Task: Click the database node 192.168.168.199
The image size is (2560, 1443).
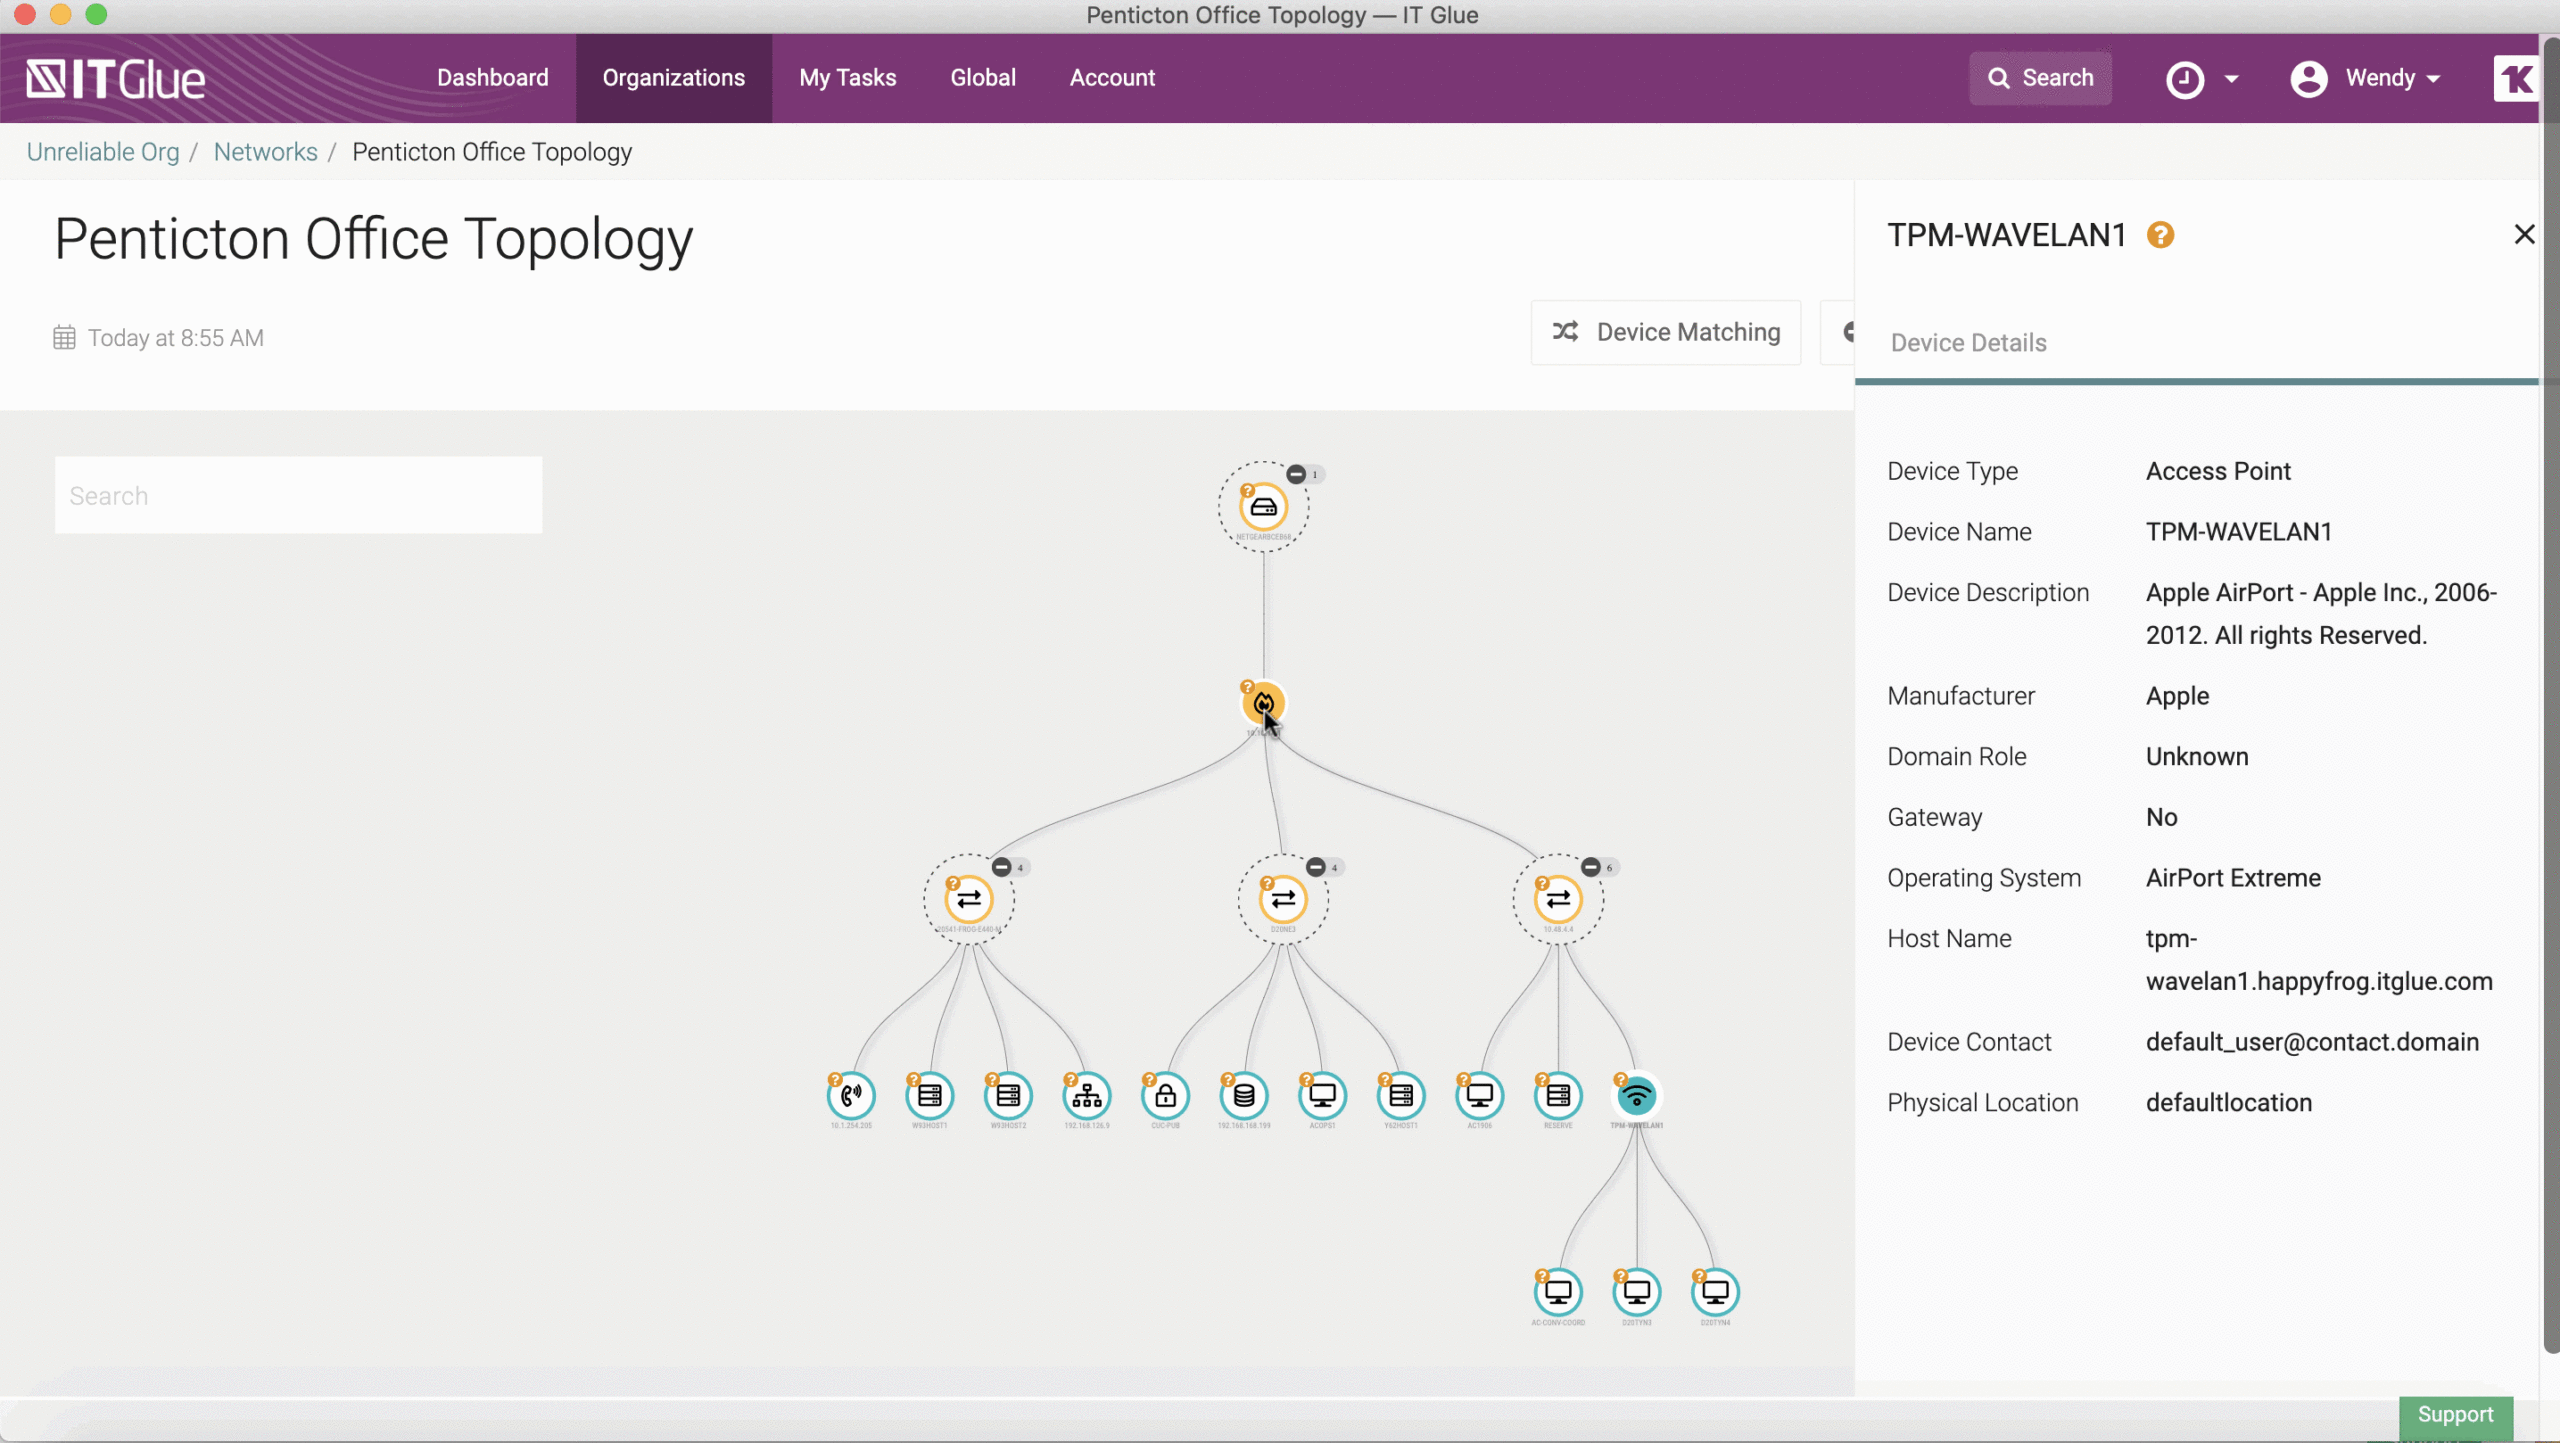Action: pyautogui.click(x=1243, y=1096)
